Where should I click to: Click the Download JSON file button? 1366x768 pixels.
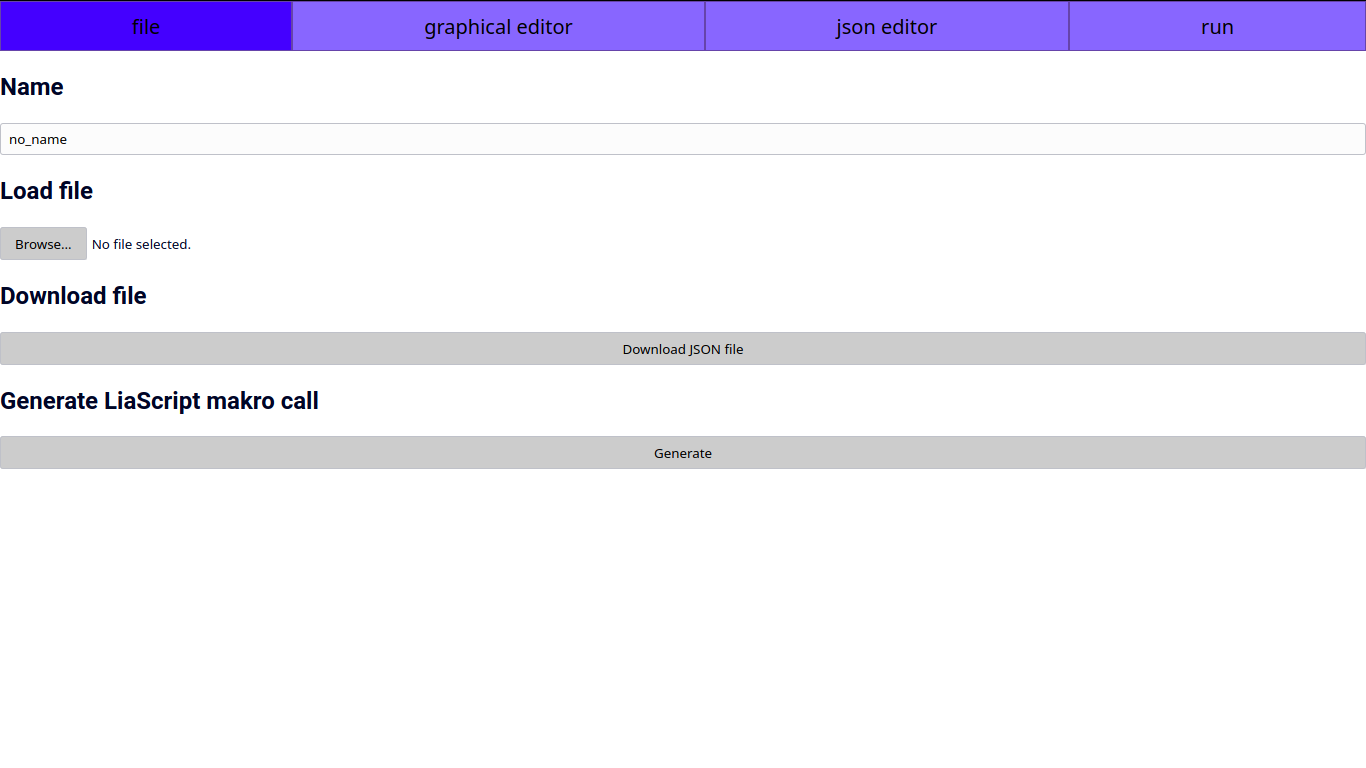pyautogui.click(x=683, y=349)
